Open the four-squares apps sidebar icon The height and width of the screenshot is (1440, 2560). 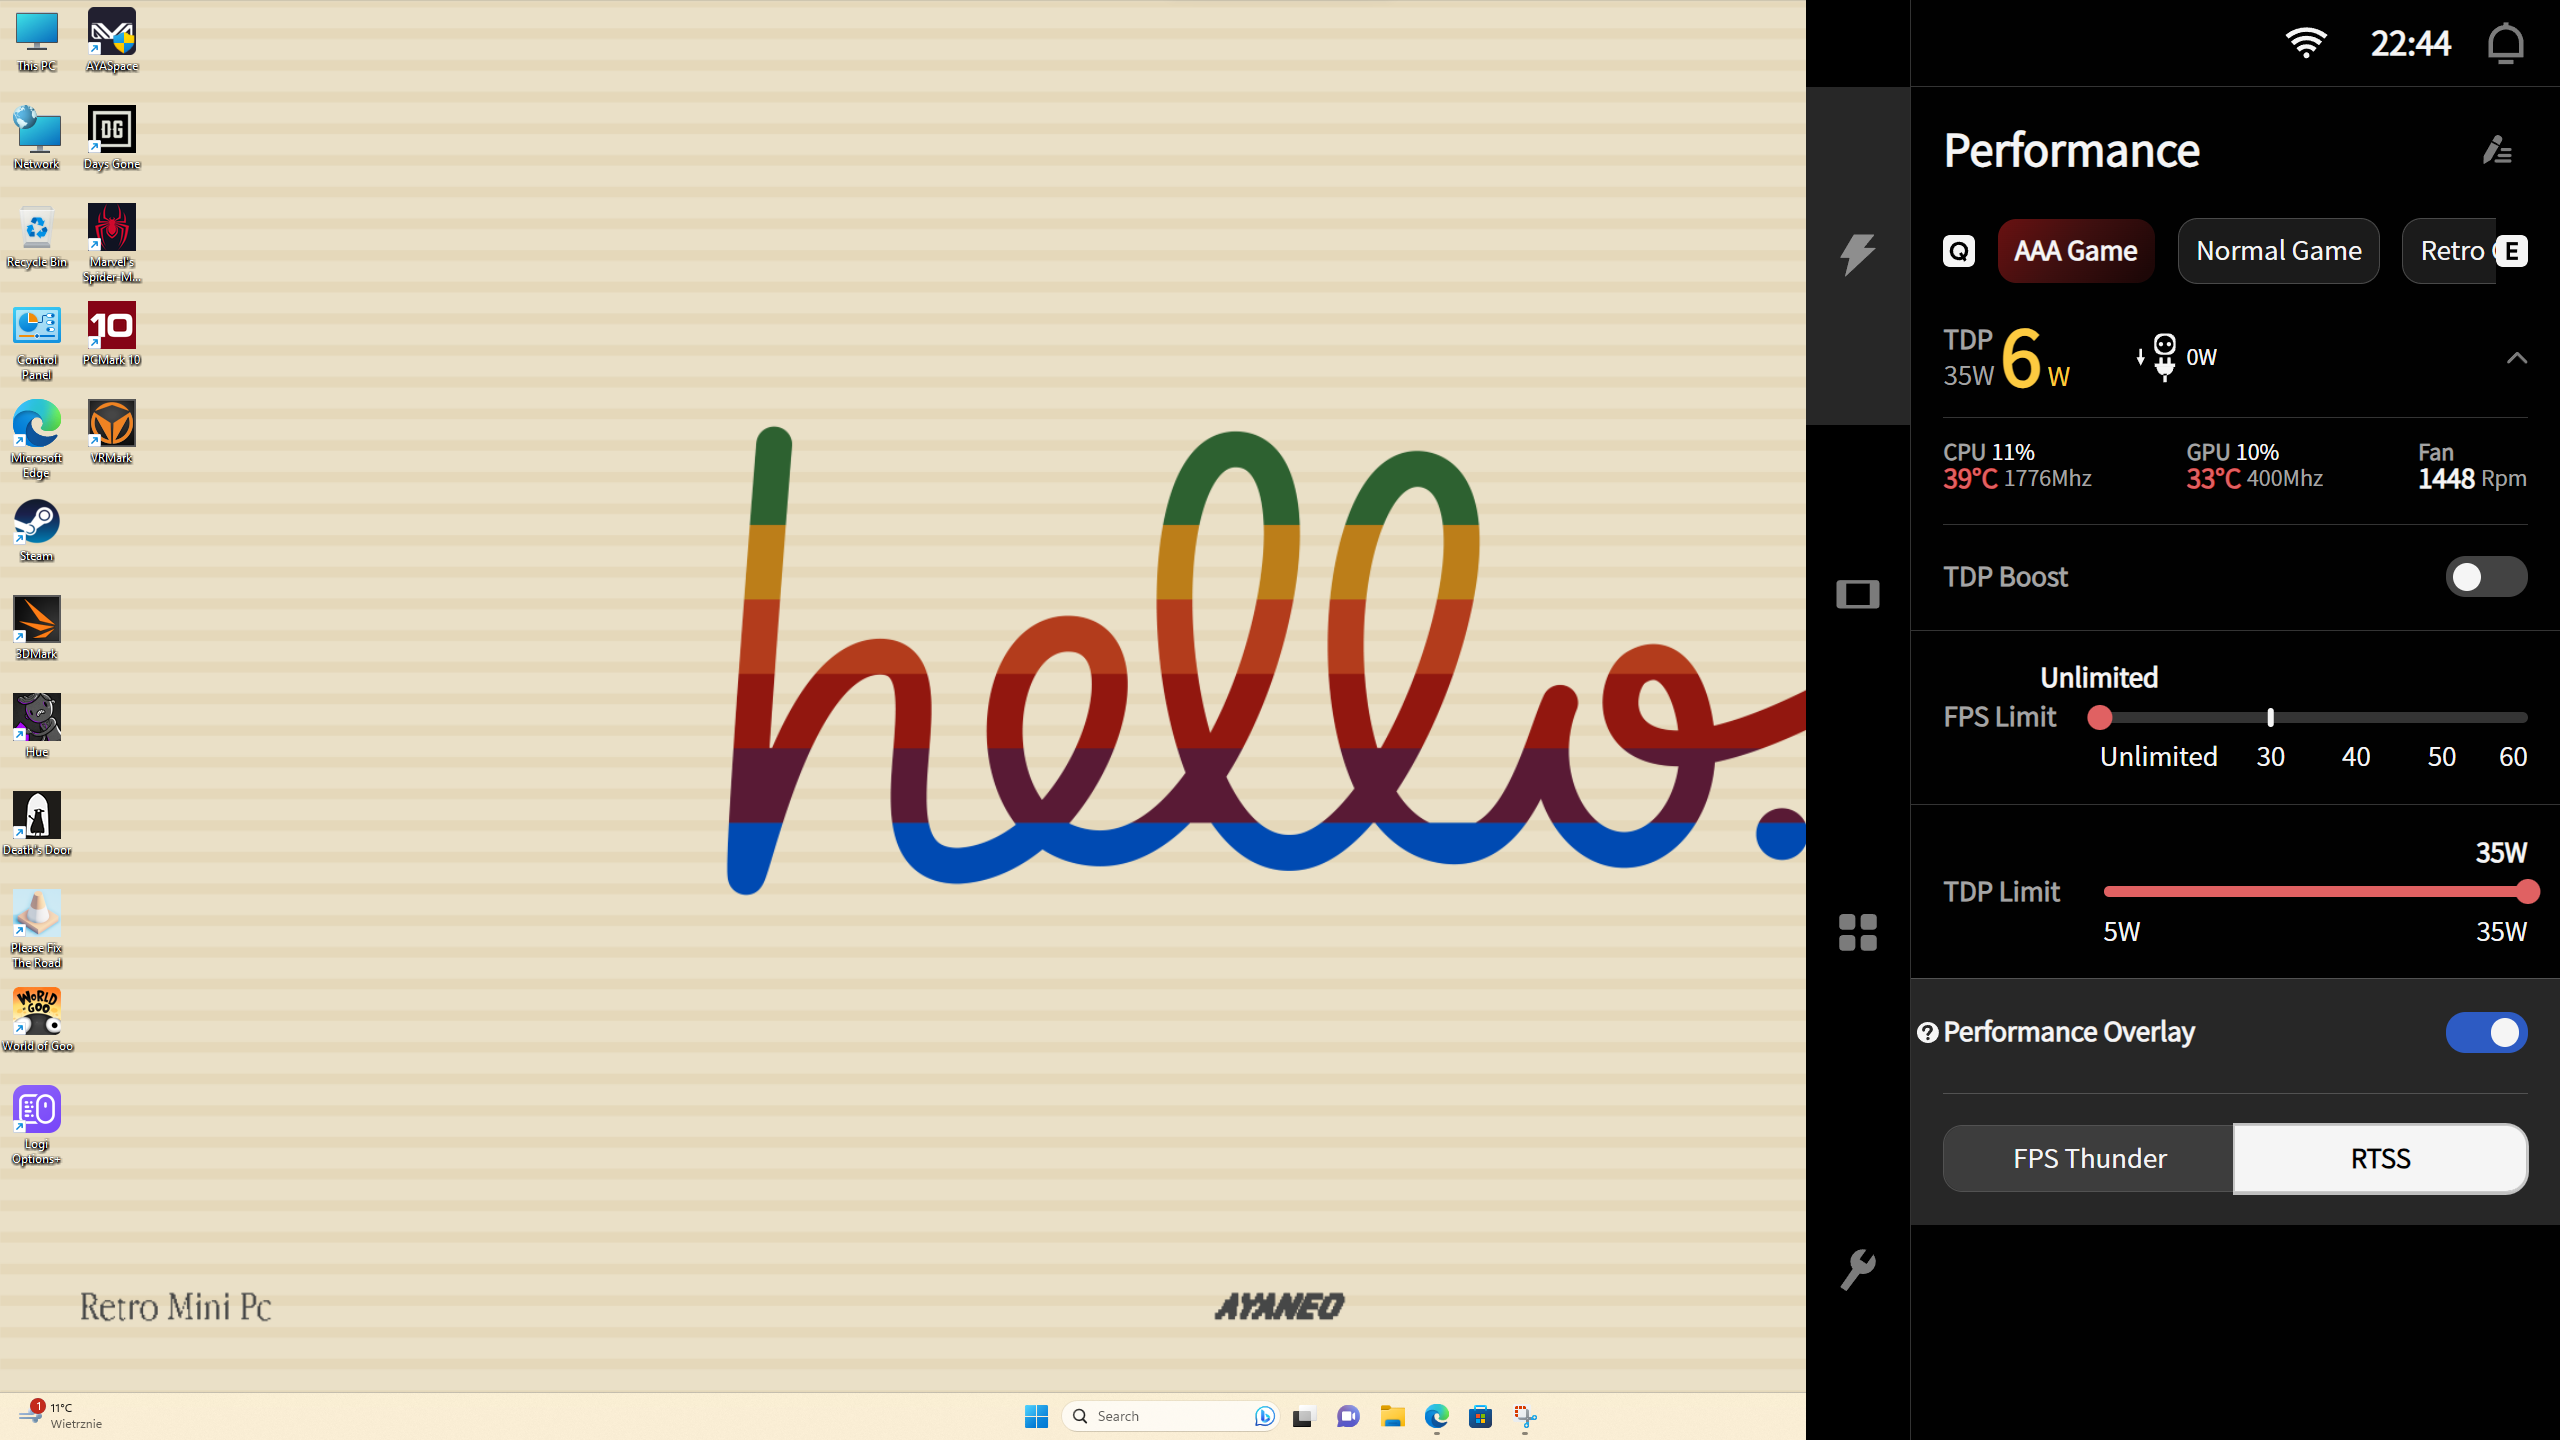[1857, 932]
